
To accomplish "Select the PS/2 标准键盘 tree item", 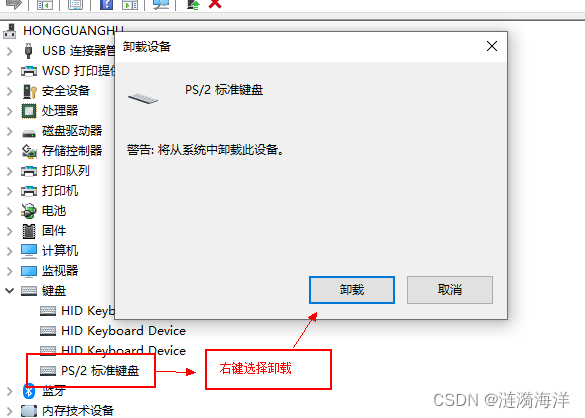I will (x=100, y=371).
